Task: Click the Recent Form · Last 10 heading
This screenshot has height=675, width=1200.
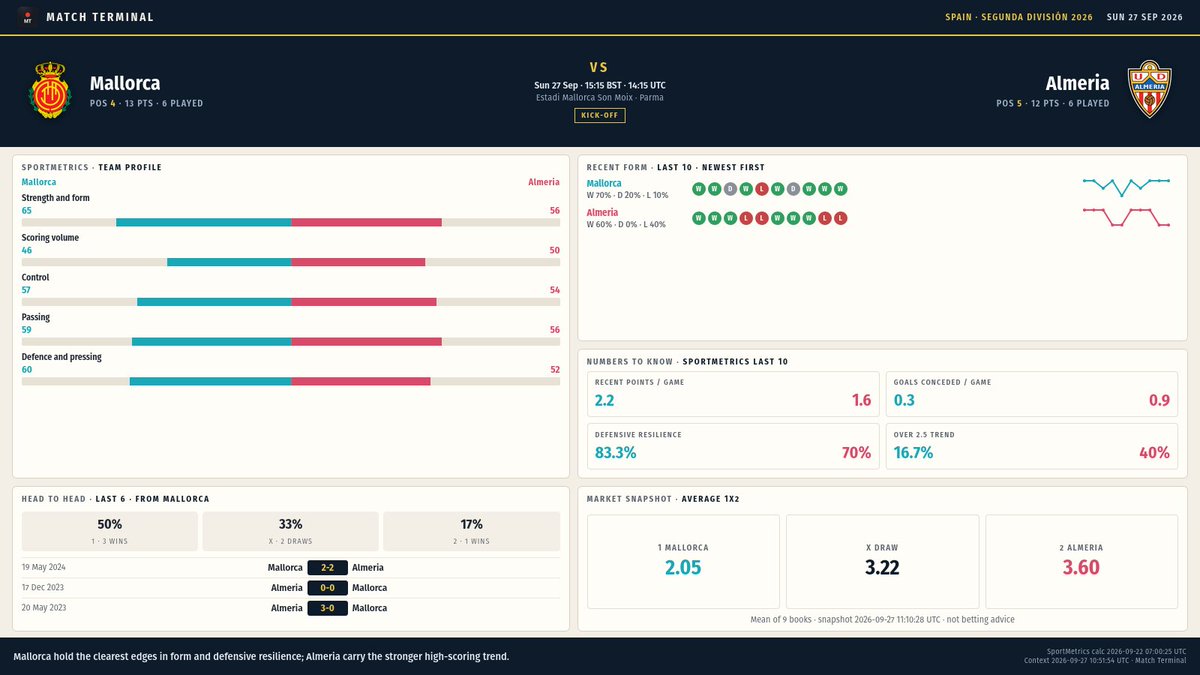Action: pos(676,167)
